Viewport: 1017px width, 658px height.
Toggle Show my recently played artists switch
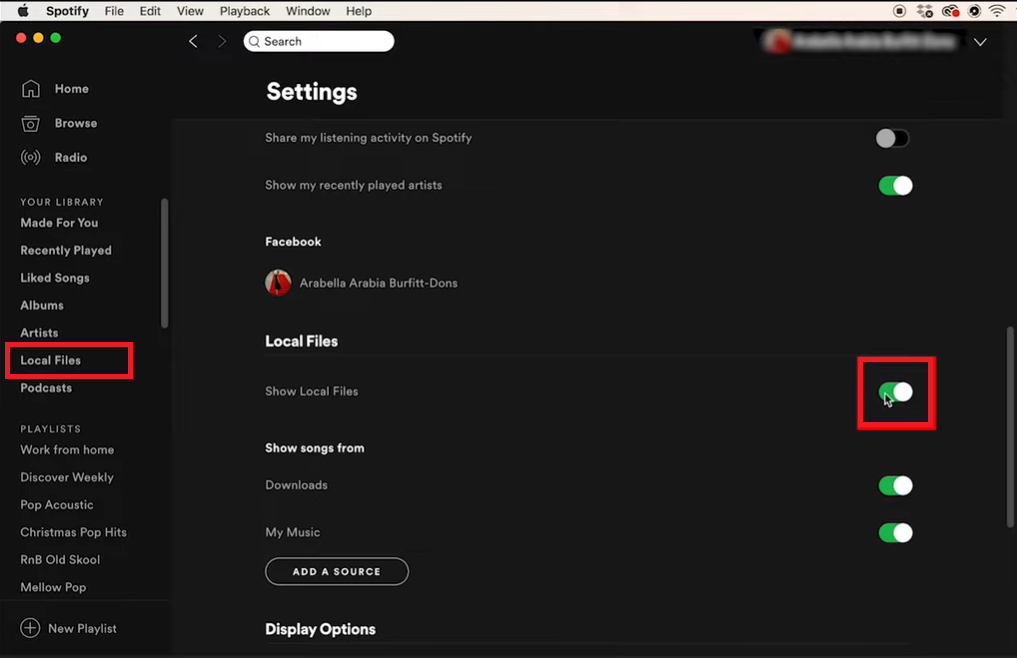pyautogui.click(x=895, y=186)
